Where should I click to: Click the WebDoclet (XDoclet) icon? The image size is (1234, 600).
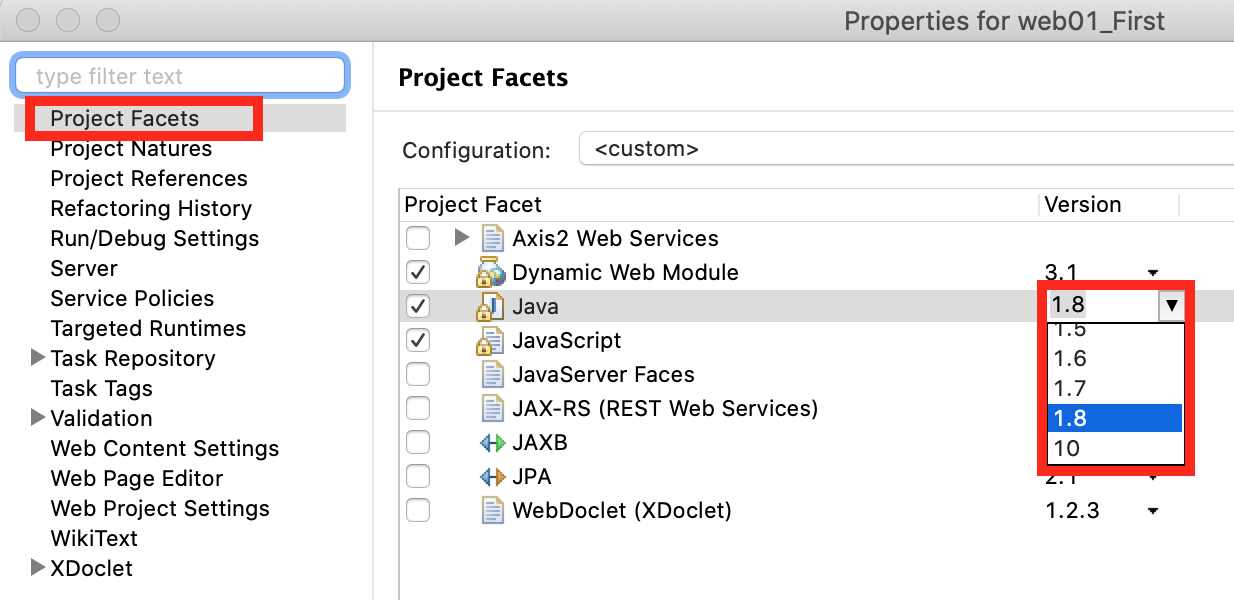click(x=492, y=511)
